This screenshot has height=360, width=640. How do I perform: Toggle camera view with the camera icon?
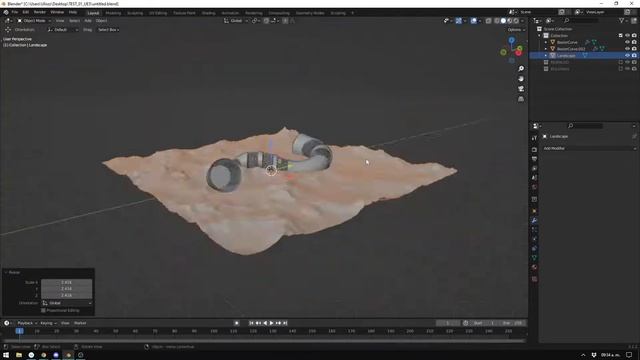521,89
